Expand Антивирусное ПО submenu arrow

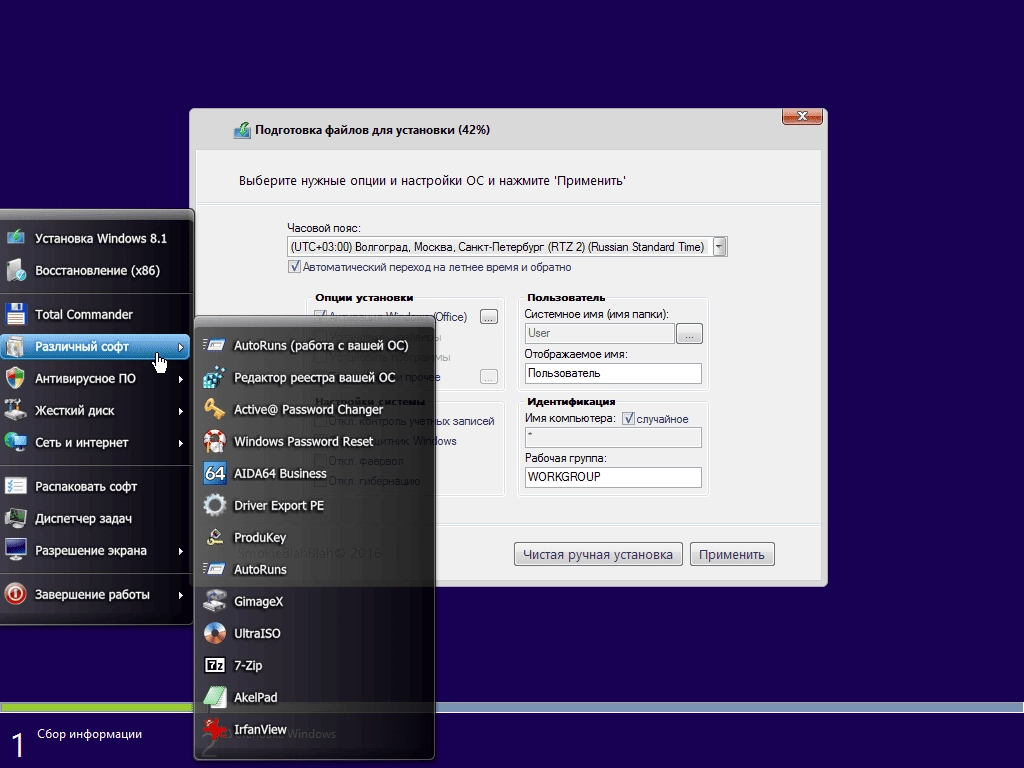pyautogui.click(x=181, y=379)
